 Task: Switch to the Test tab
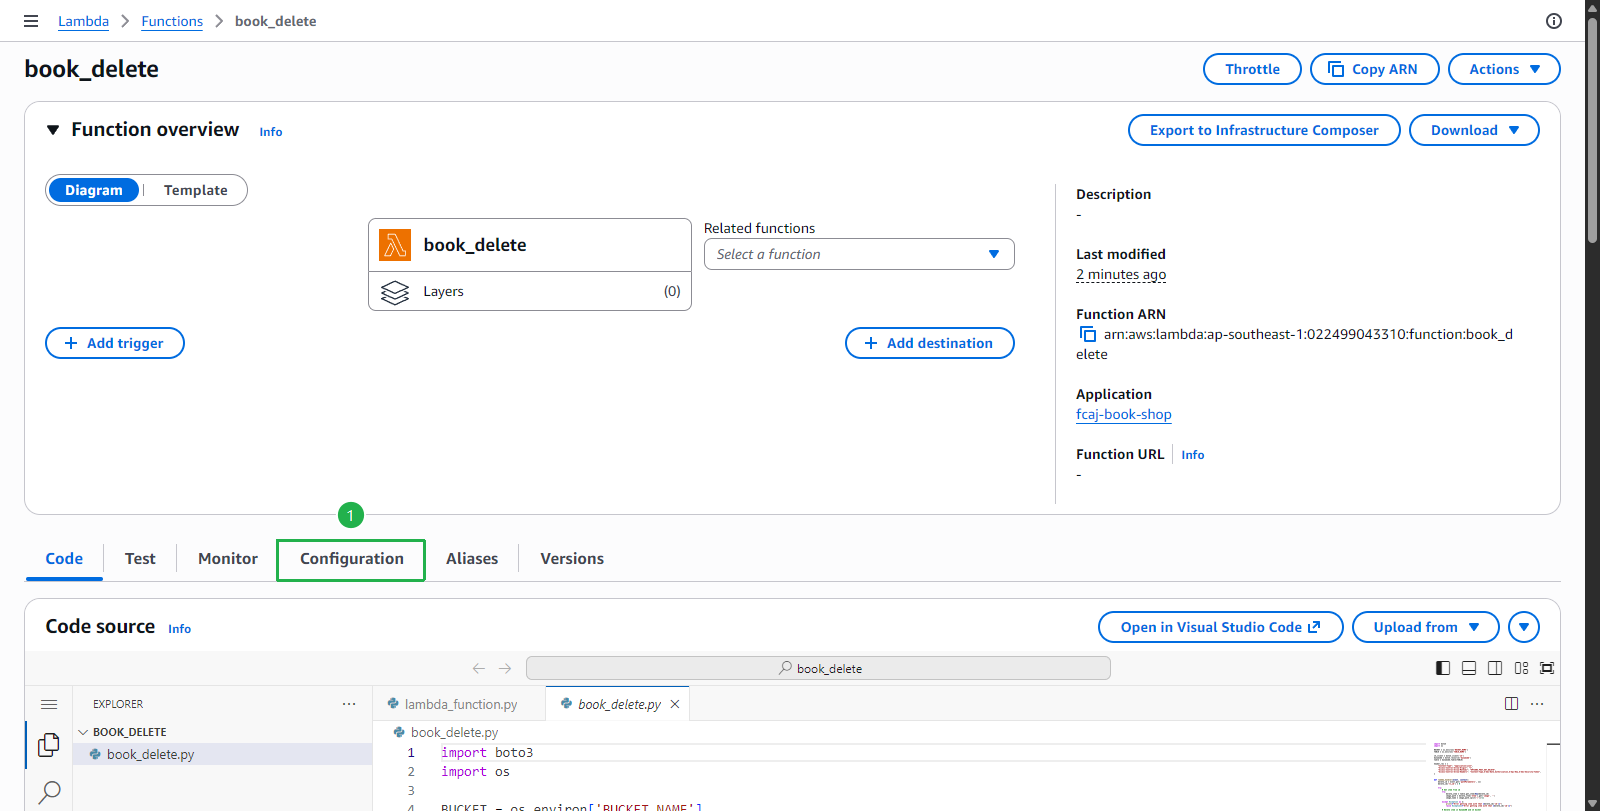(x=140, y=559)
